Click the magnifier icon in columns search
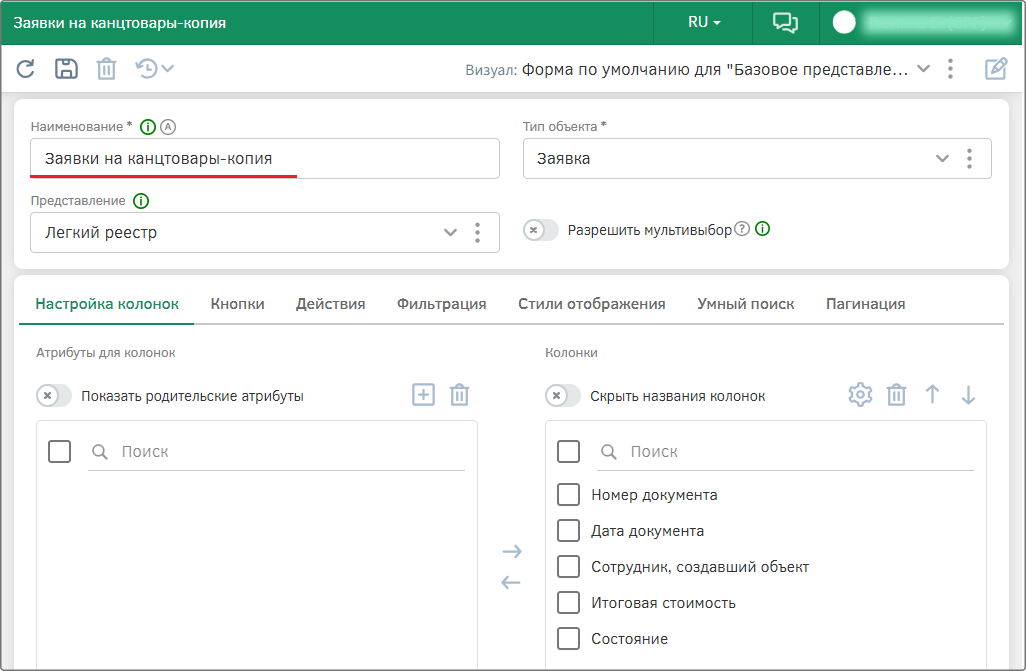 [609, 452]
